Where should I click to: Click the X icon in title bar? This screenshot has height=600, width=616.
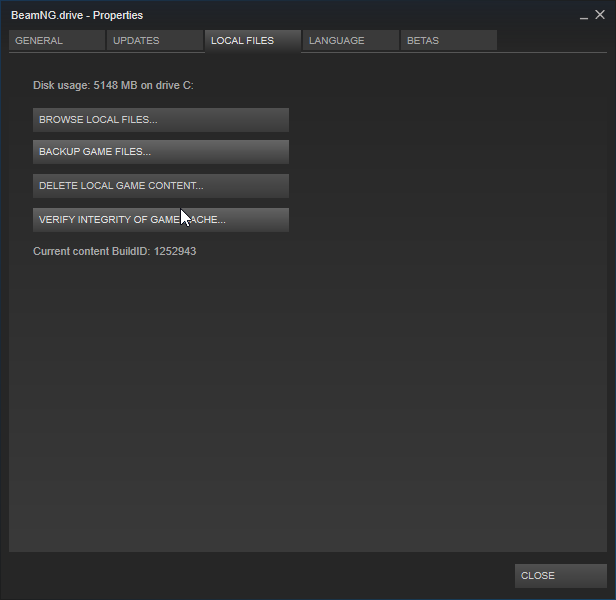click(600, 15)
